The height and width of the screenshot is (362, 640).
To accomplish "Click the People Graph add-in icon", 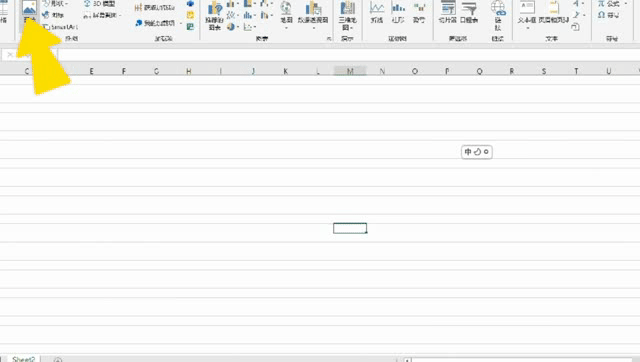I will 190,27.
